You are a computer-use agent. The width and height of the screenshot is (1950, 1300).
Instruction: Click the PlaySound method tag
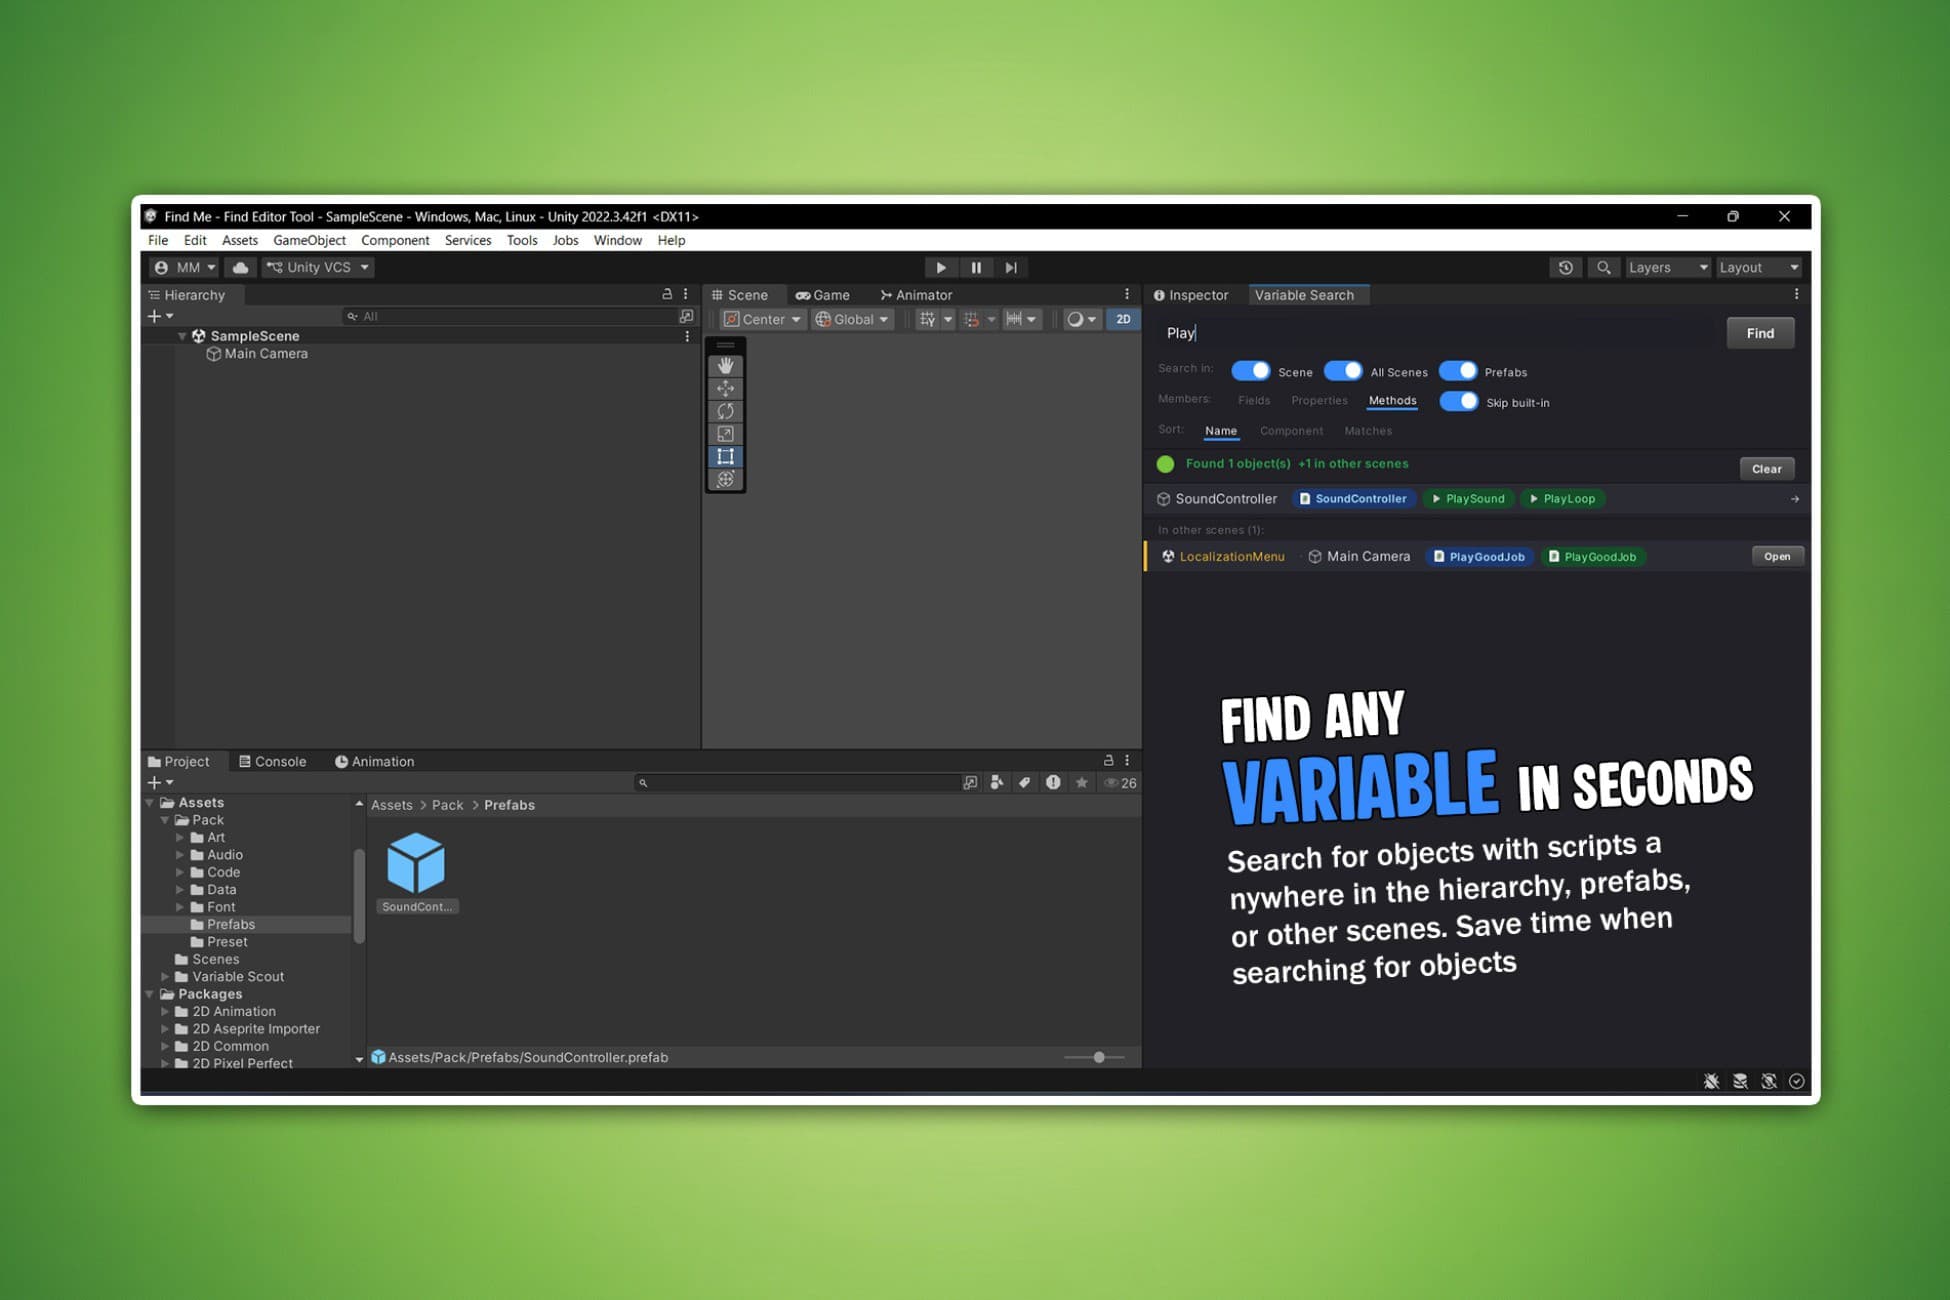click(x=1467, y=499)
